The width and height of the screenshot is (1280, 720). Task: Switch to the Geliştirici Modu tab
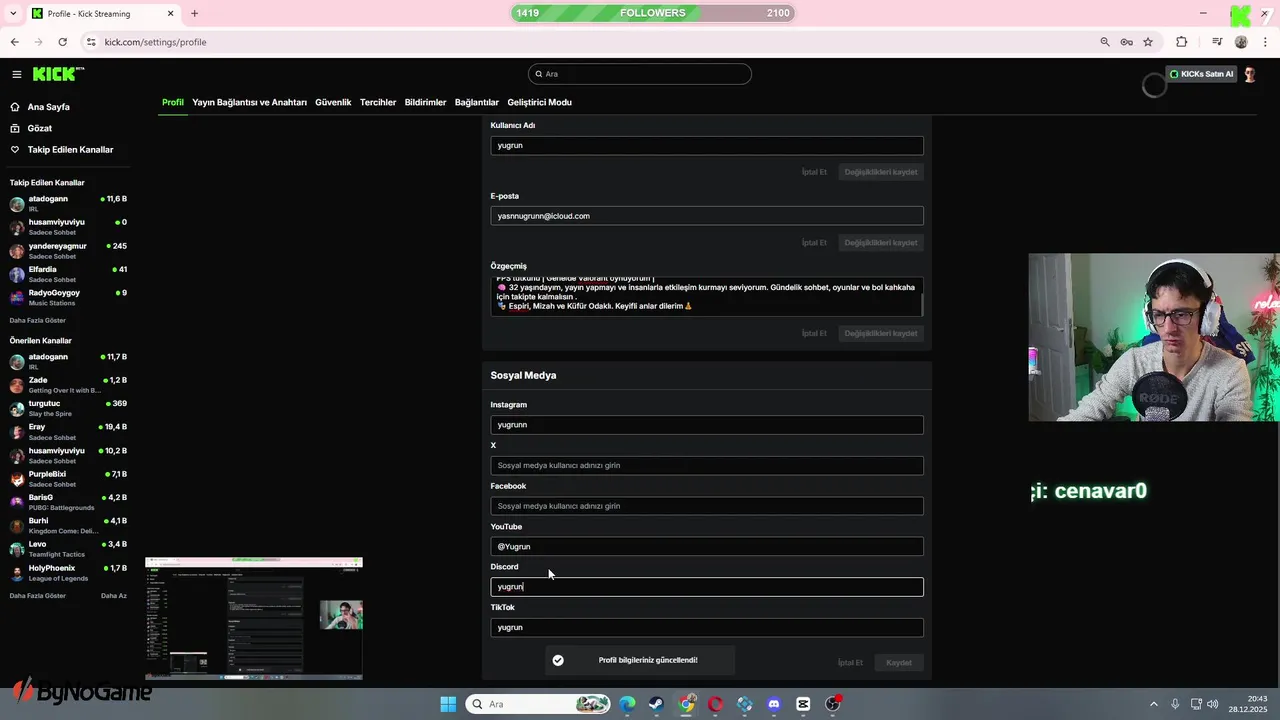(539, 102)
